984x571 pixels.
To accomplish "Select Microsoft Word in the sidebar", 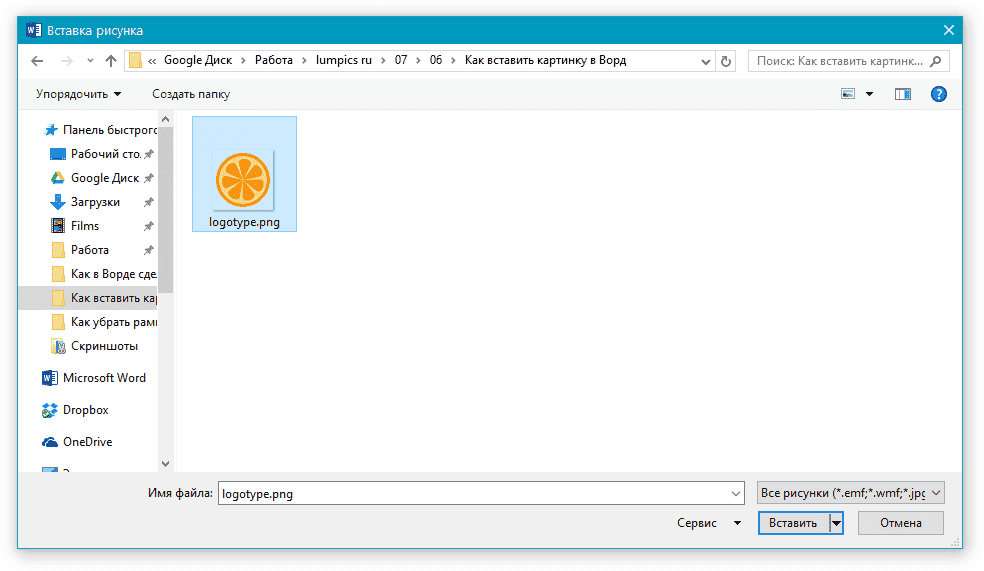I will pyautogui.click(x=94, y=378).
